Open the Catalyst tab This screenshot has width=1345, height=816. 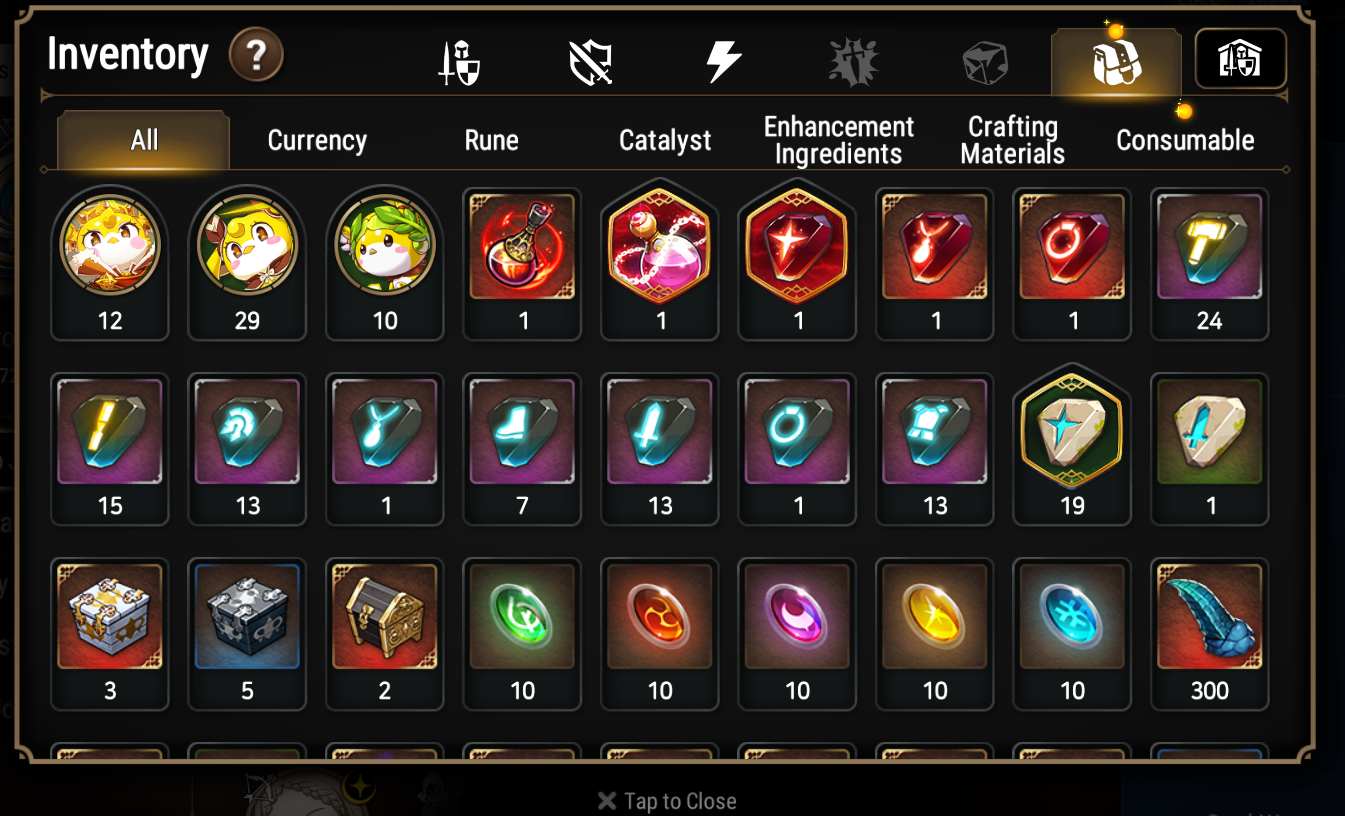tap(665, 140)
